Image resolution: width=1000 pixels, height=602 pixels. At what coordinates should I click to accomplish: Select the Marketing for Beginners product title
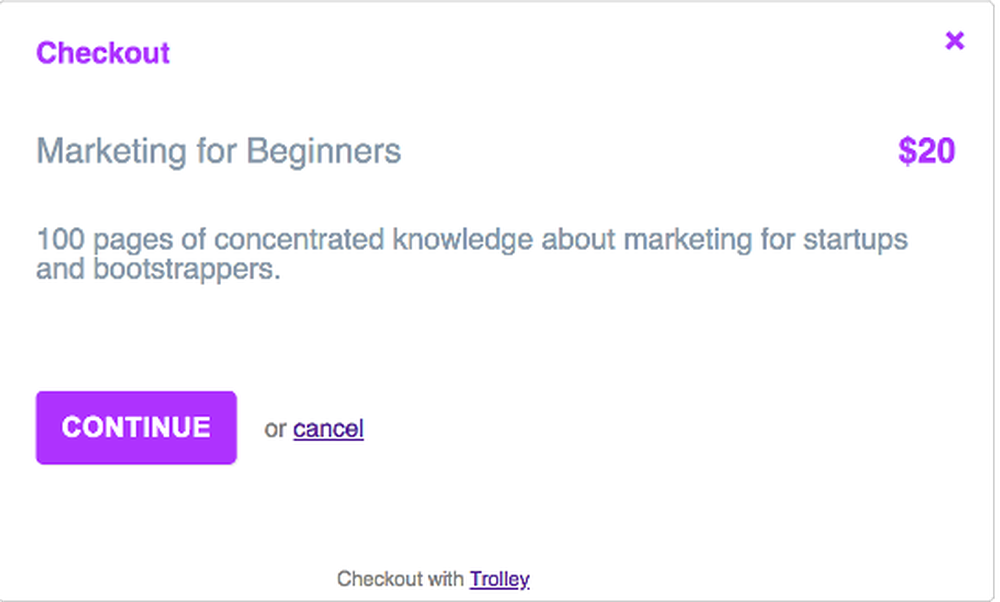(219, 151)
